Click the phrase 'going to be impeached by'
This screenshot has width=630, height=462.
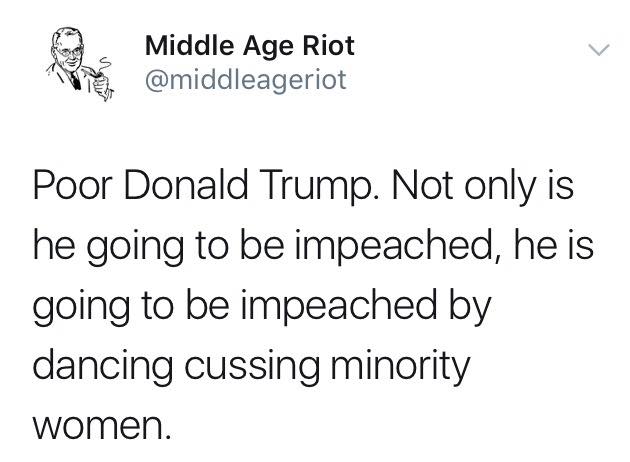pos(262,305)
